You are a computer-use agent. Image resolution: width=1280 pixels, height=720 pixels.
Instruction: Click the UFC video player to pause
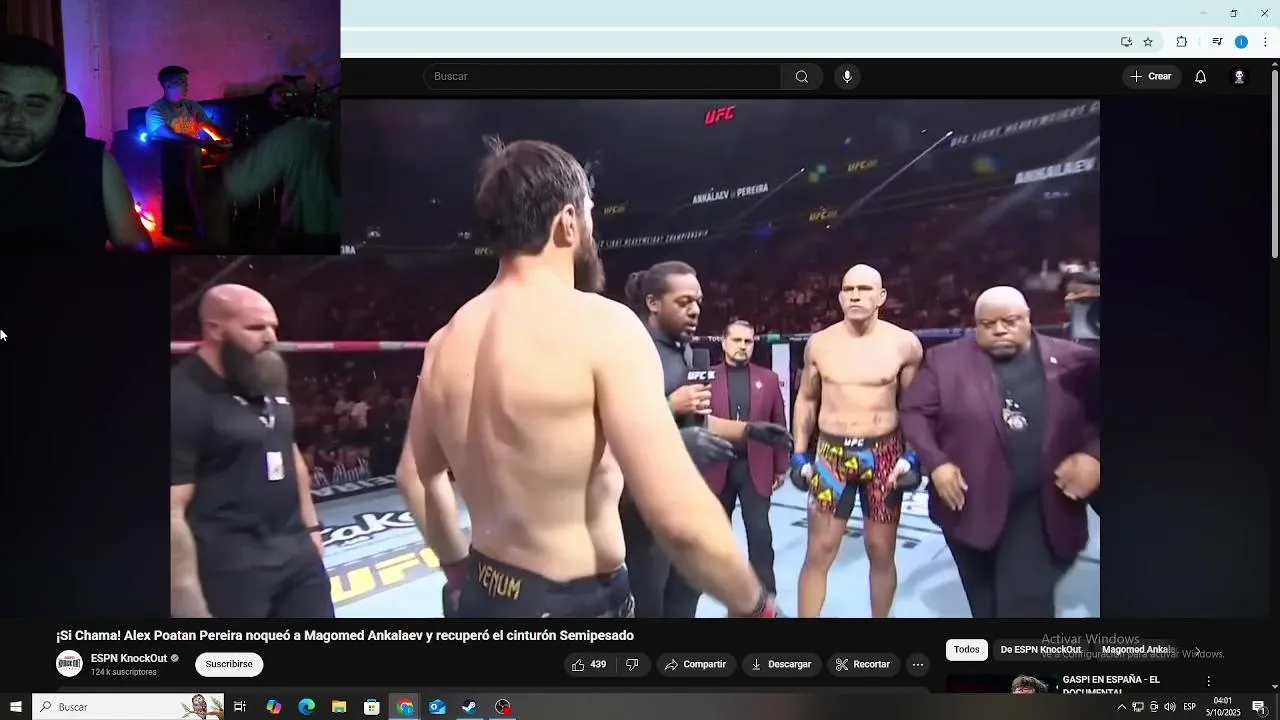click(x=635, y=358)
